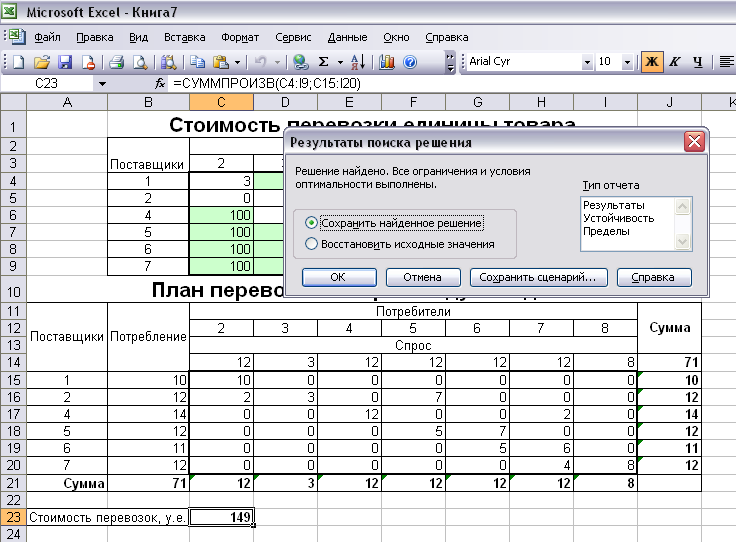The width and height of the screenshot is (736, 542).
Task: Click Сохранить сценарий... button
Action: [538, 277]
